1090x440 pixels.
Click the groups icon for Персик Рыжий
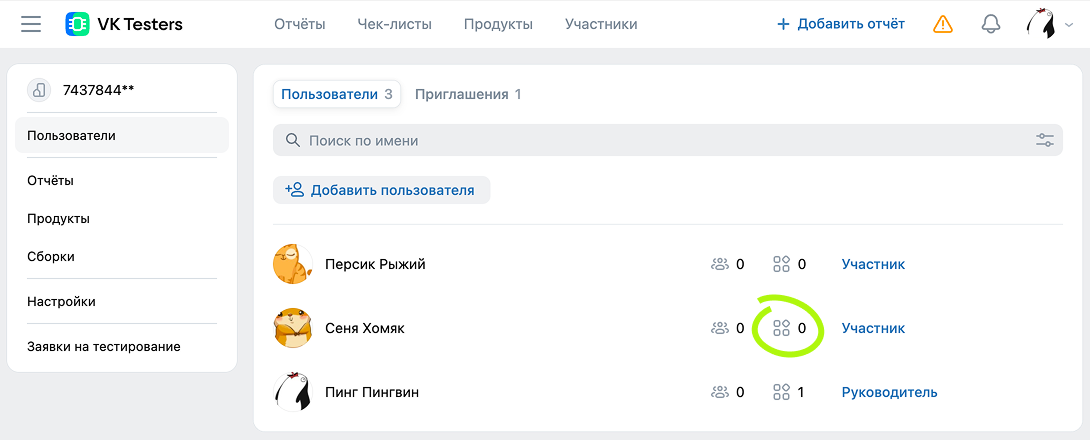(x=719, y=264)
